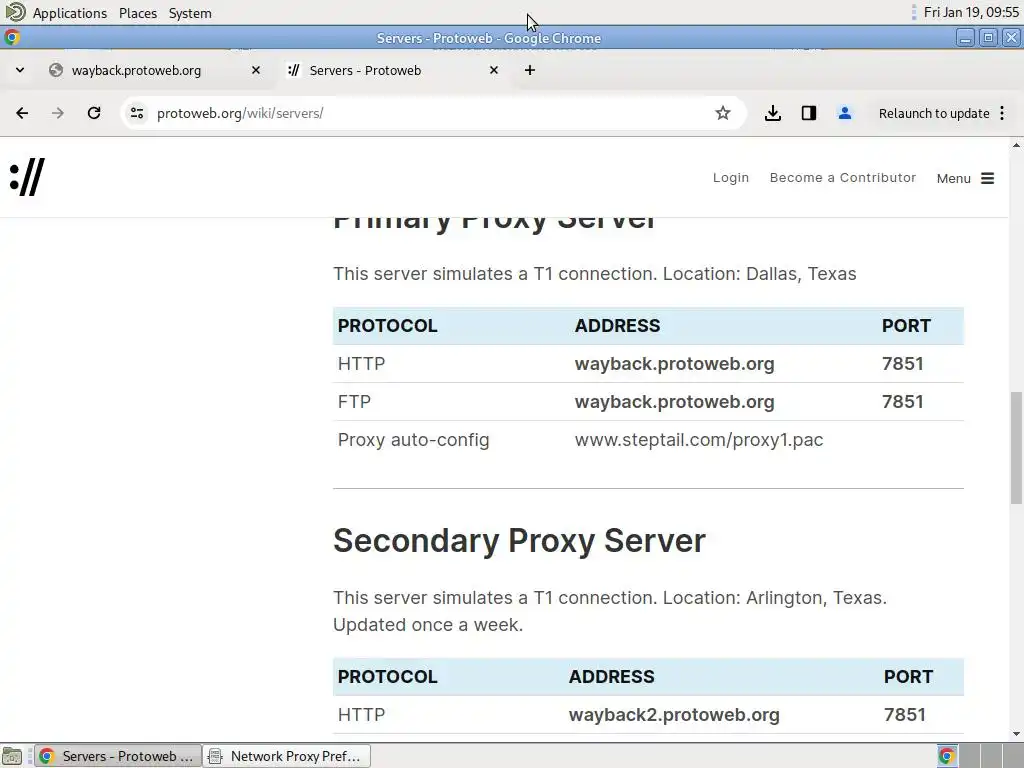
Task: Open the hamburger Menu icon
Action: 987,178
